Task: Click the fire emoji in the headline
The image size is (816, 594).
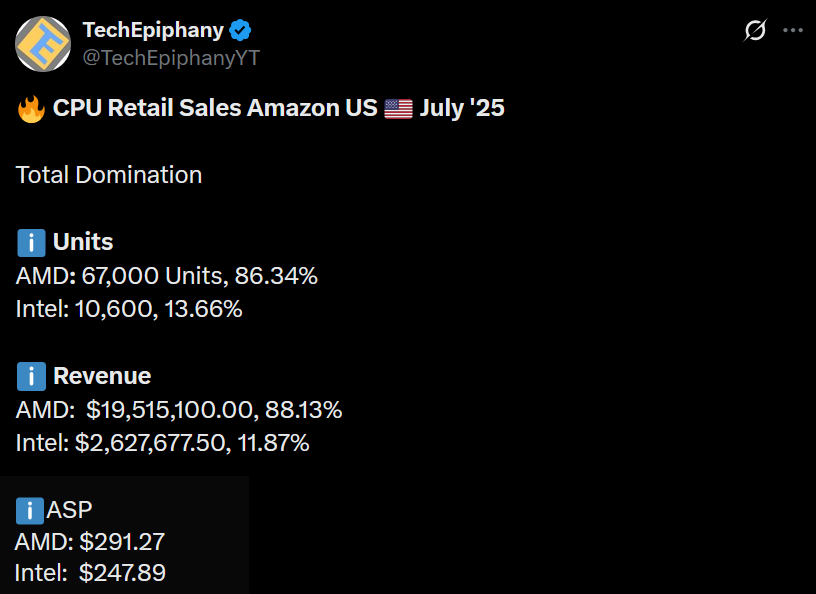Action: 31,109
